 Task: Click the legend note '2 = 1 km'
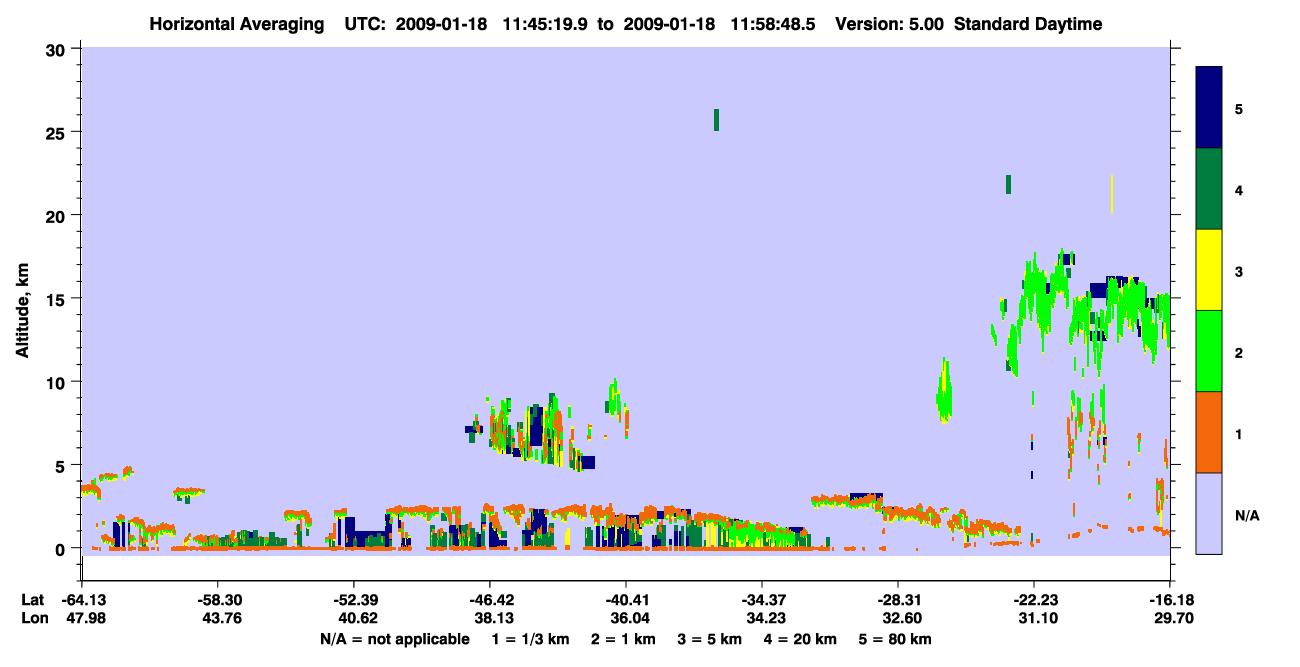(x=623, y=639)
